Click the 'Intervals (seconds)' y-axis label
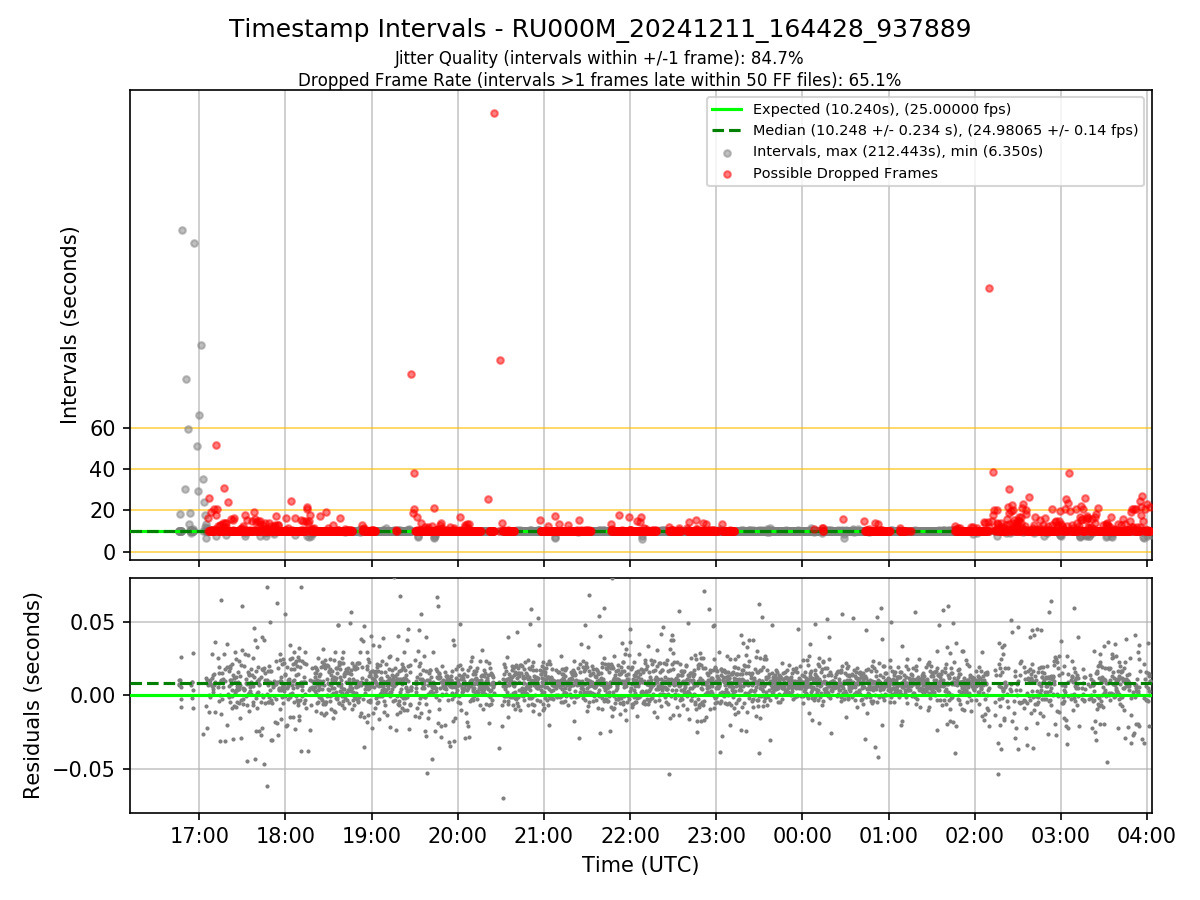Image resolution: width=1200 pixels, height=900 pixels. pos(70,325)
